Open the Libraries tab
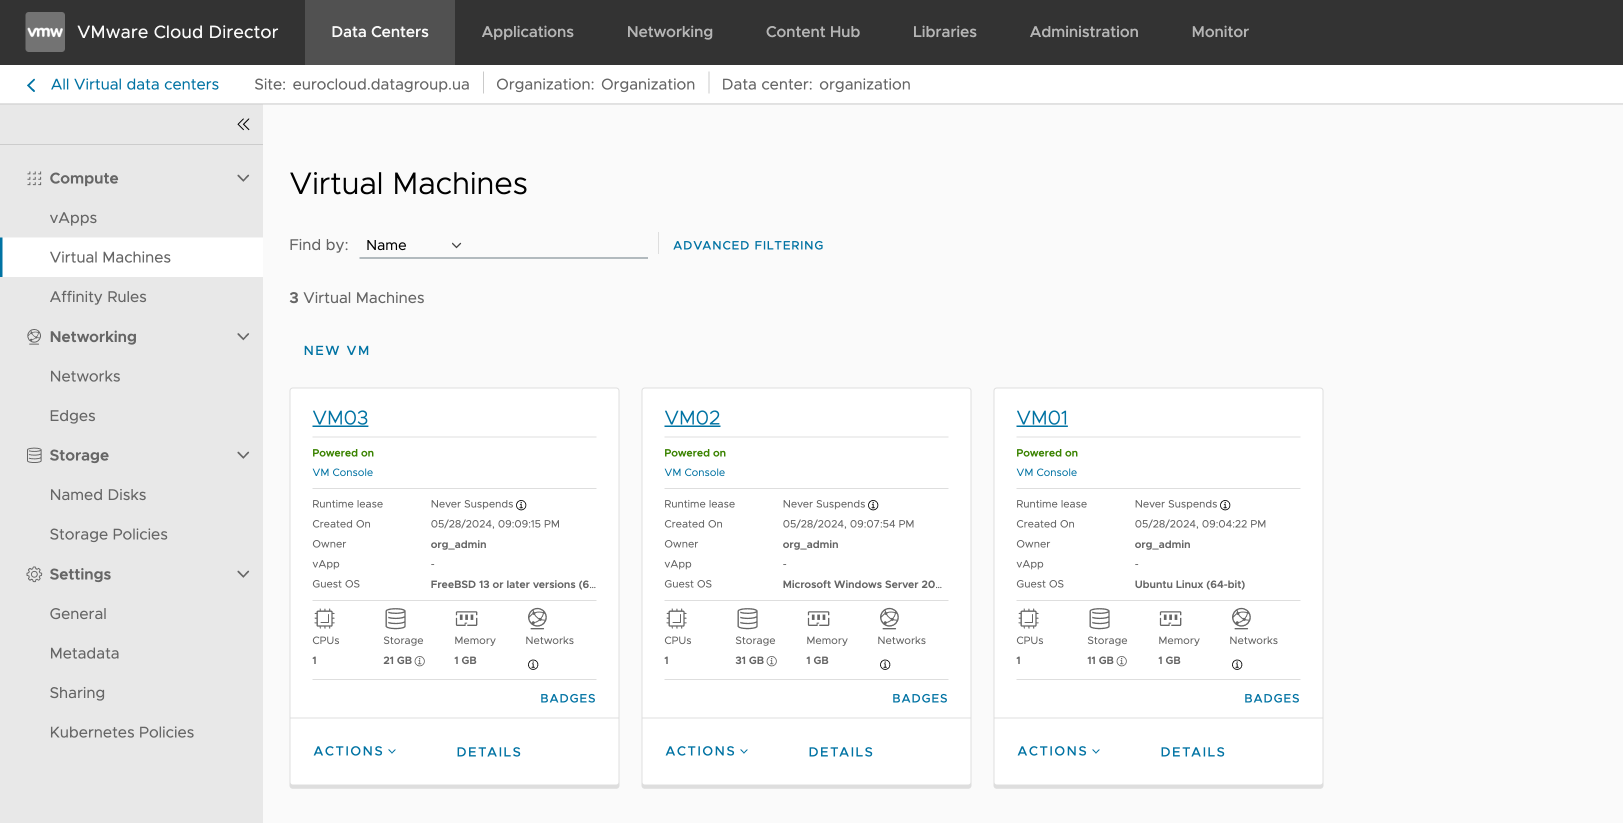 click(945, 32)
